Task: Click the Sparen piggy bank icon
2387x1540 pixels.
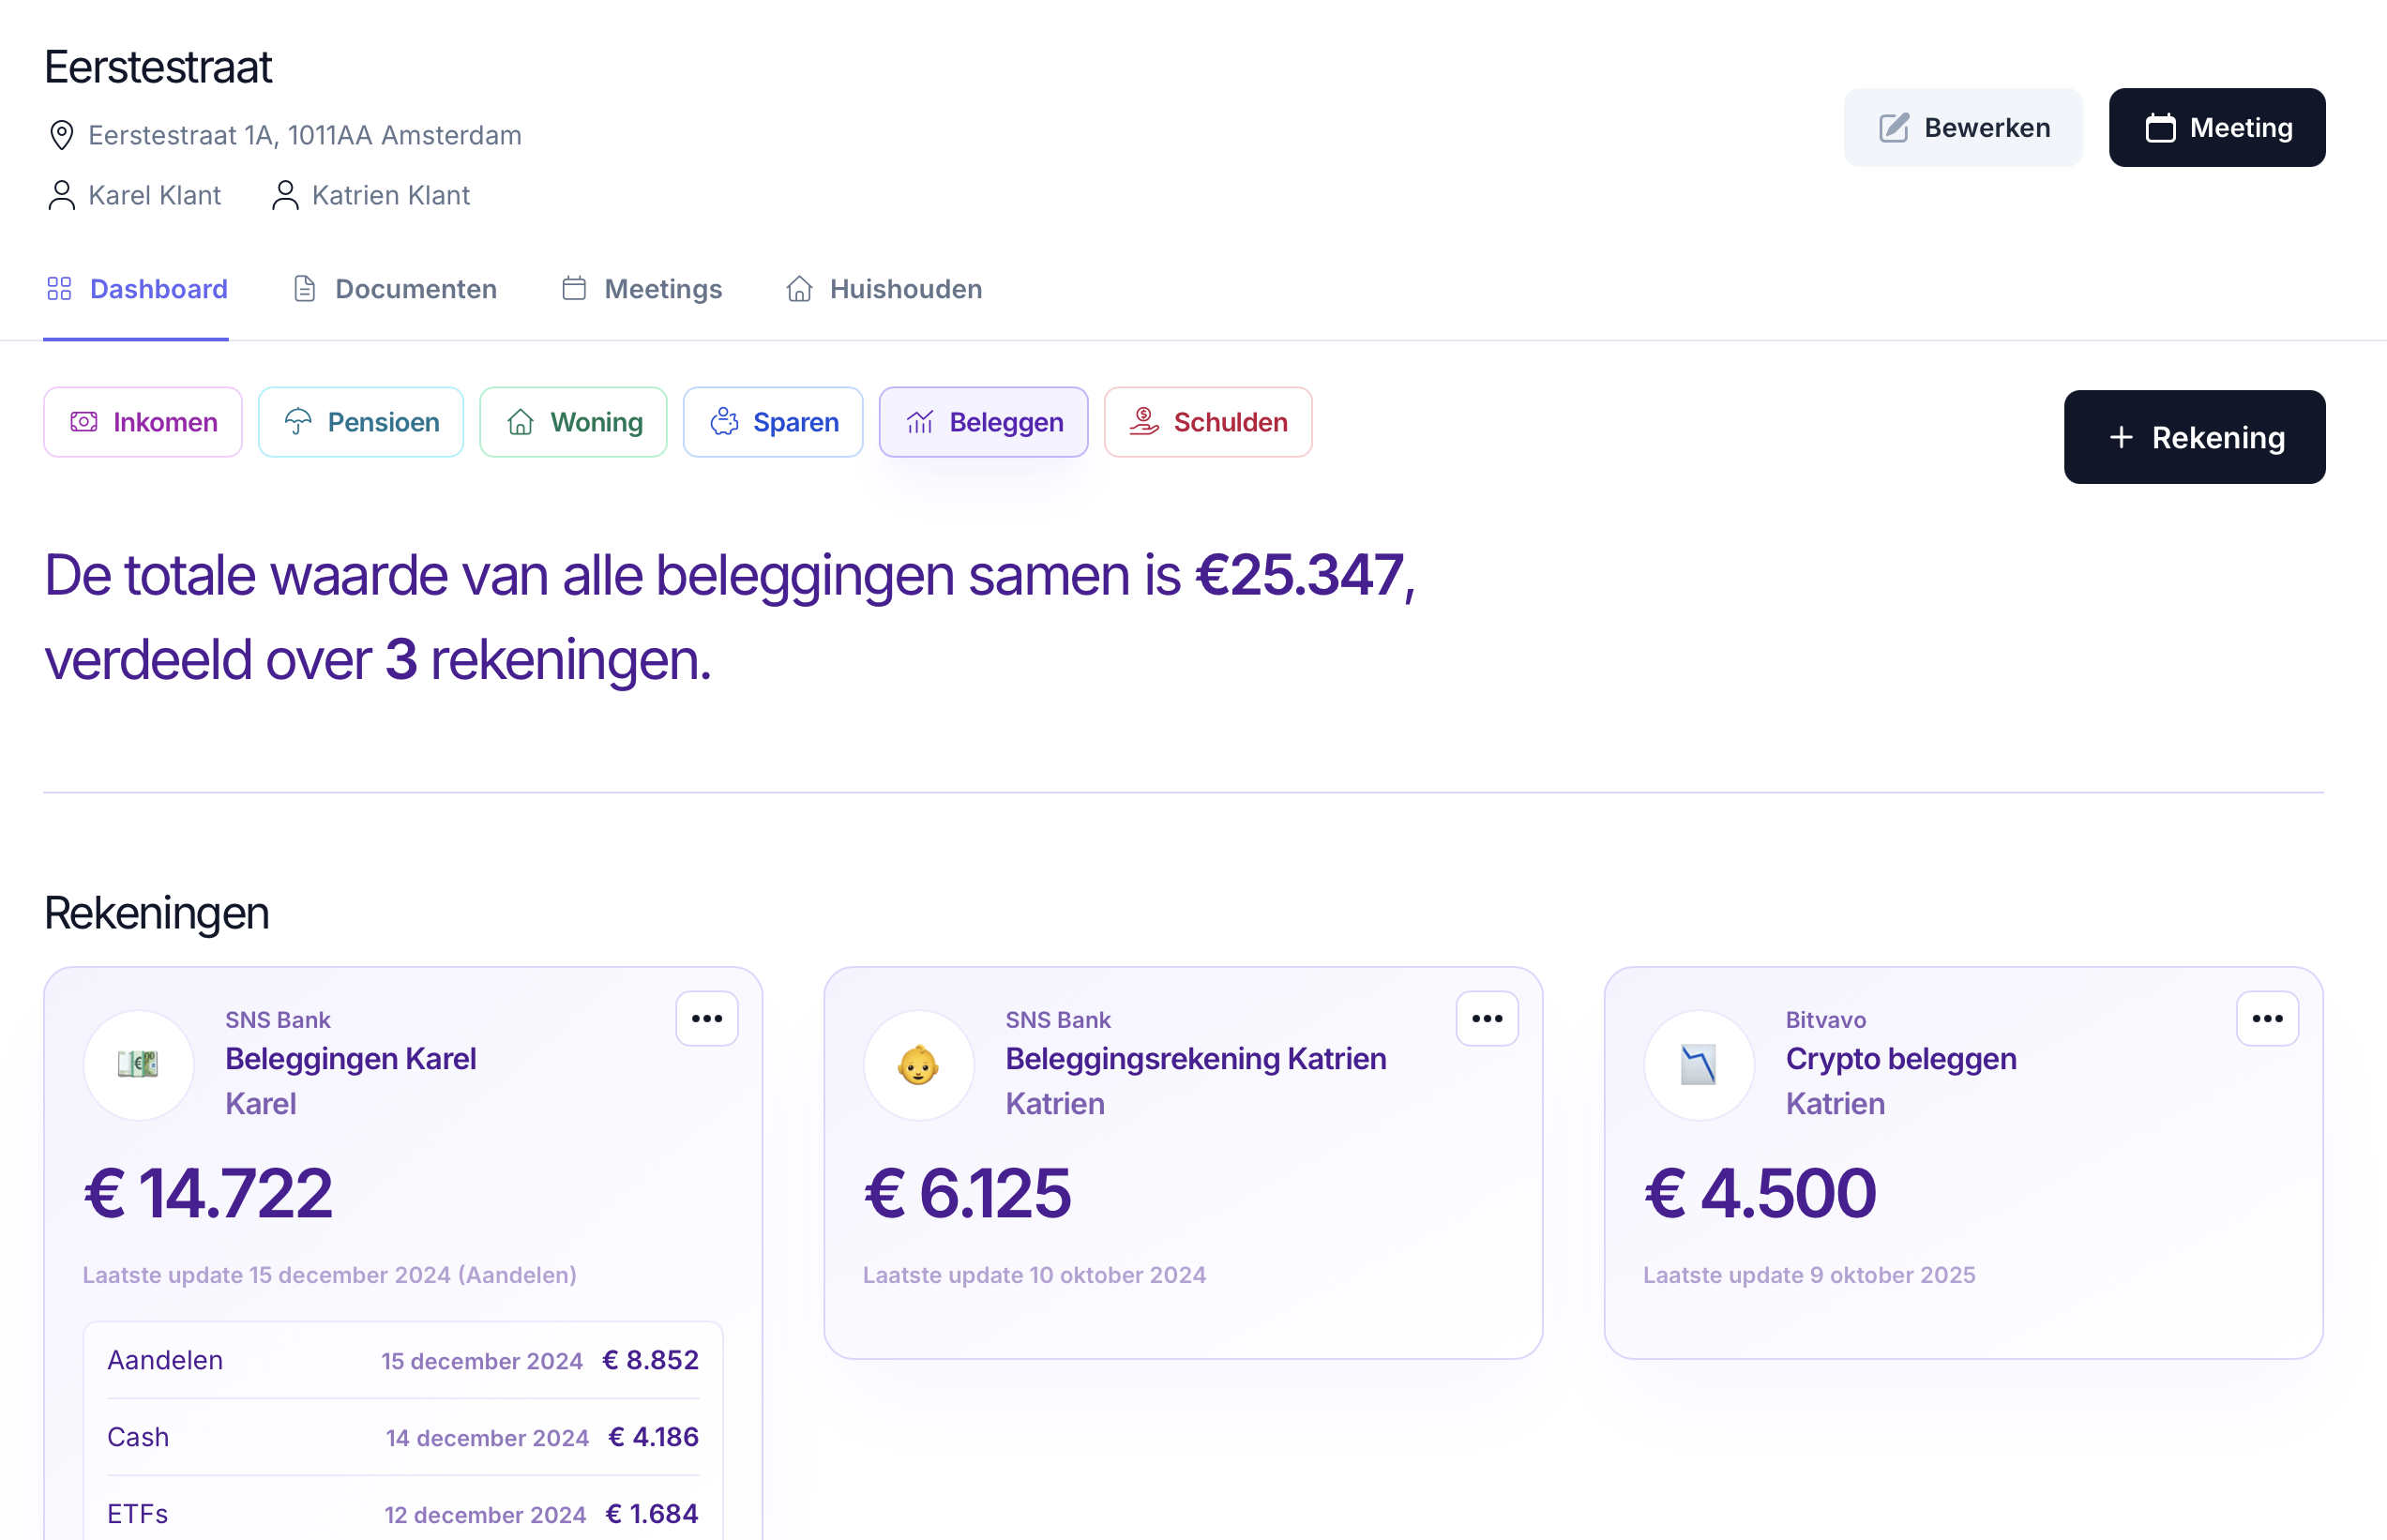Action: (x=725, y=421)
